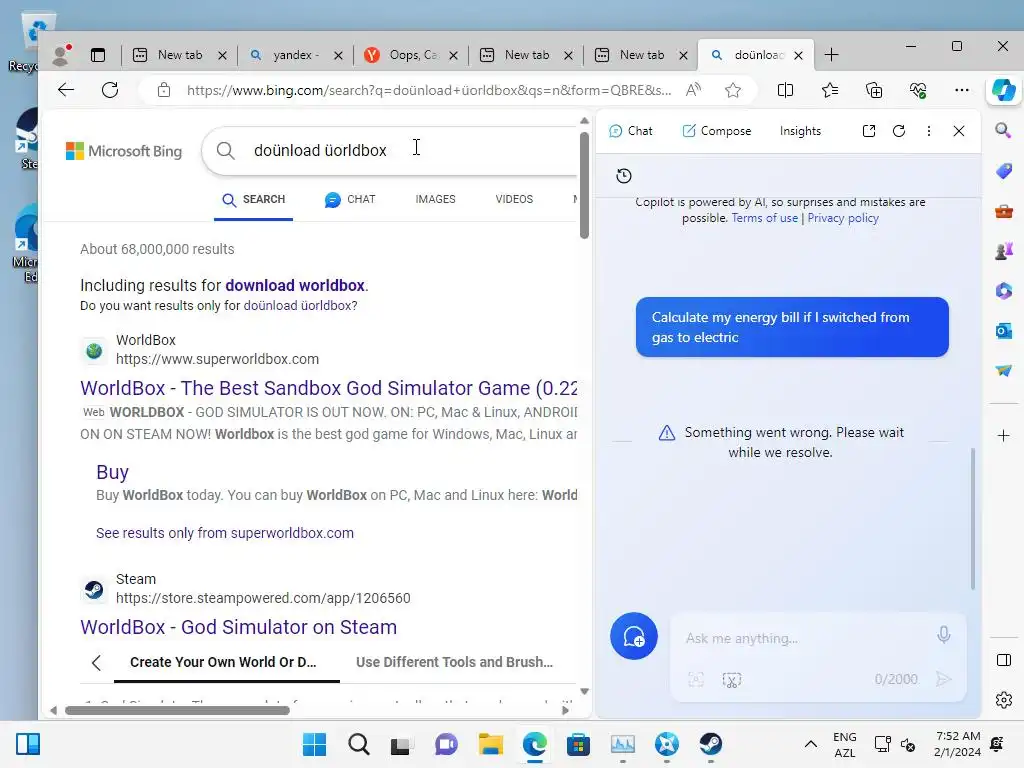
Task: Open the Windows Start button
Action: tap(314, 744)
